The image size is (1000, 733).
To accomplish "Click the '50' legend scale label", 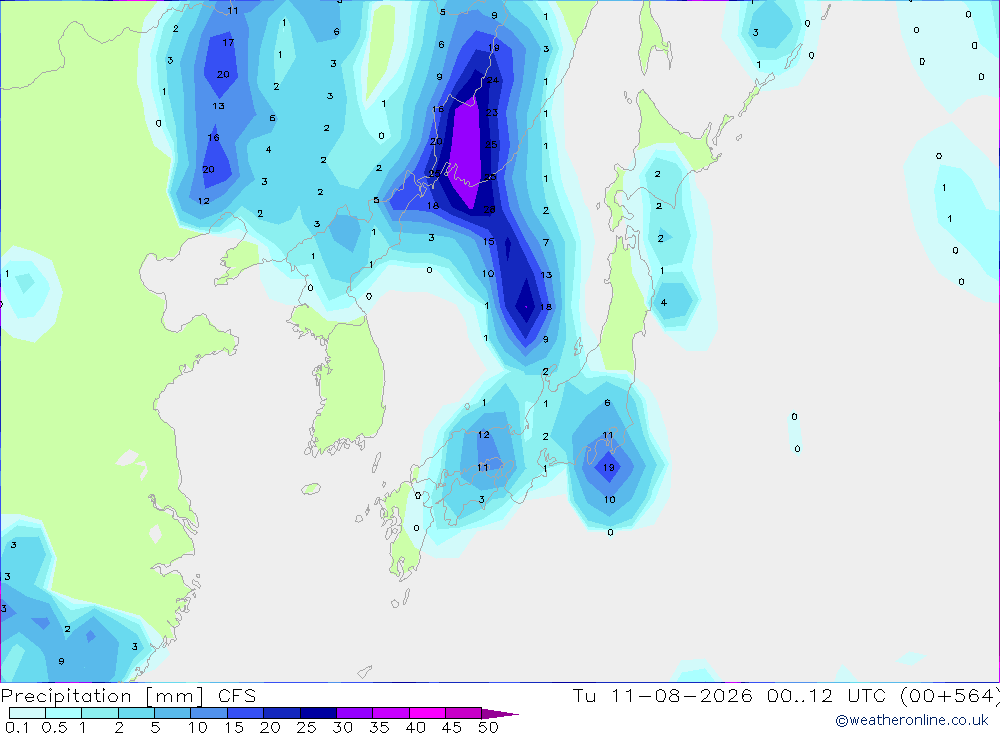I will (x=488, y=727).
